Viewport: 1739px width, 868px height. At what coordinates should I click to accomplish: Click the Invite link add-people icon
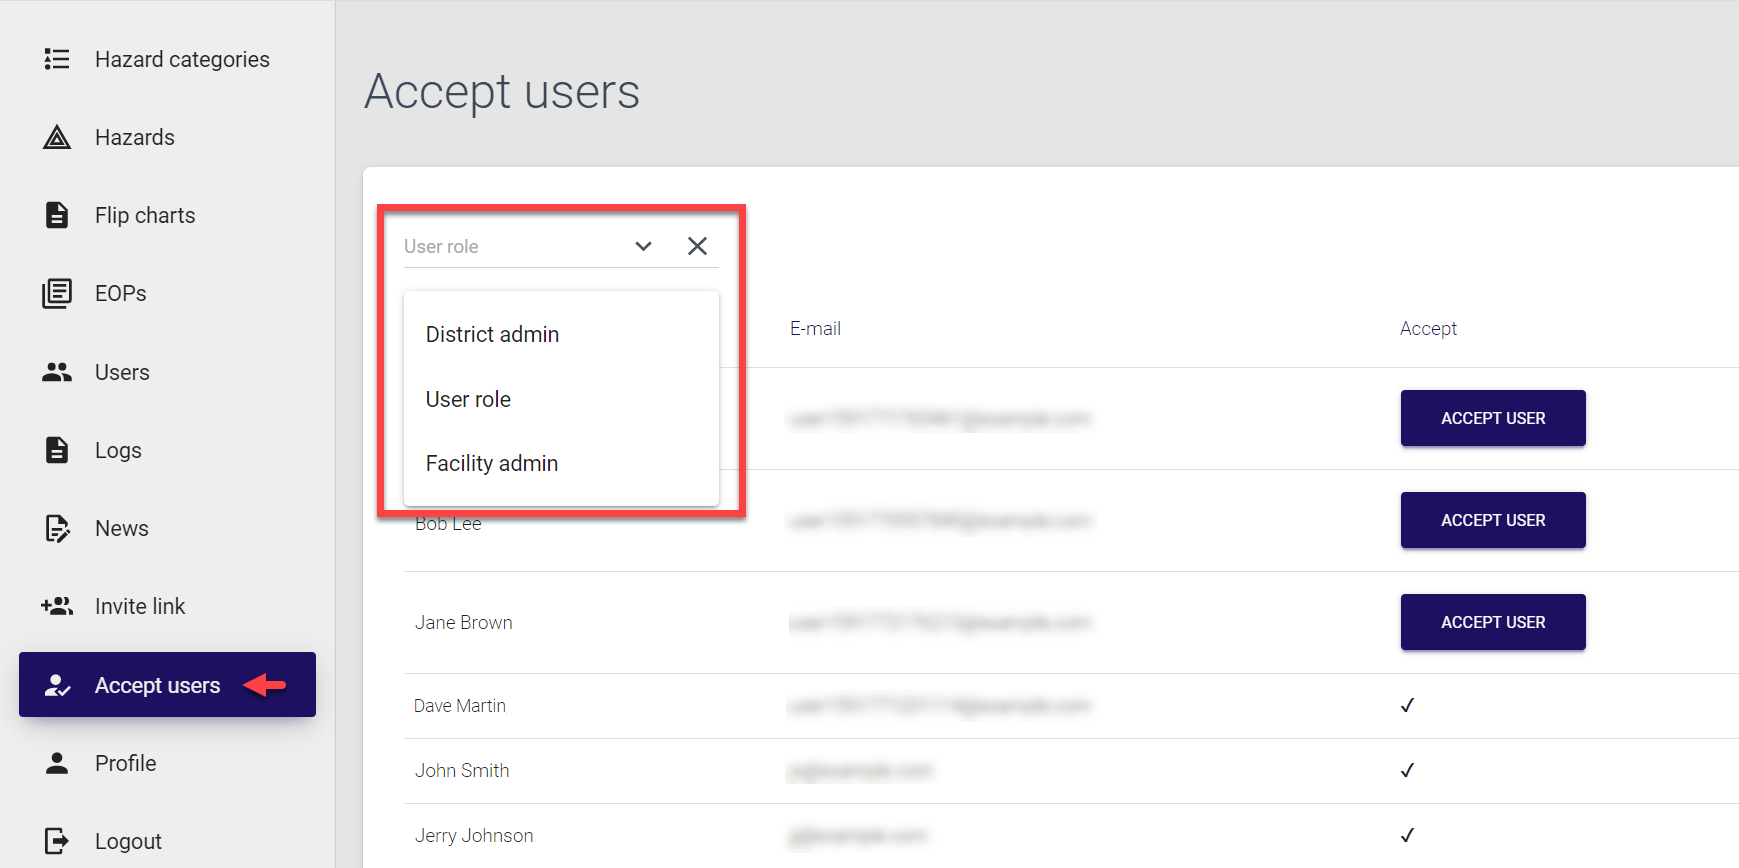(x=57, y=606)
